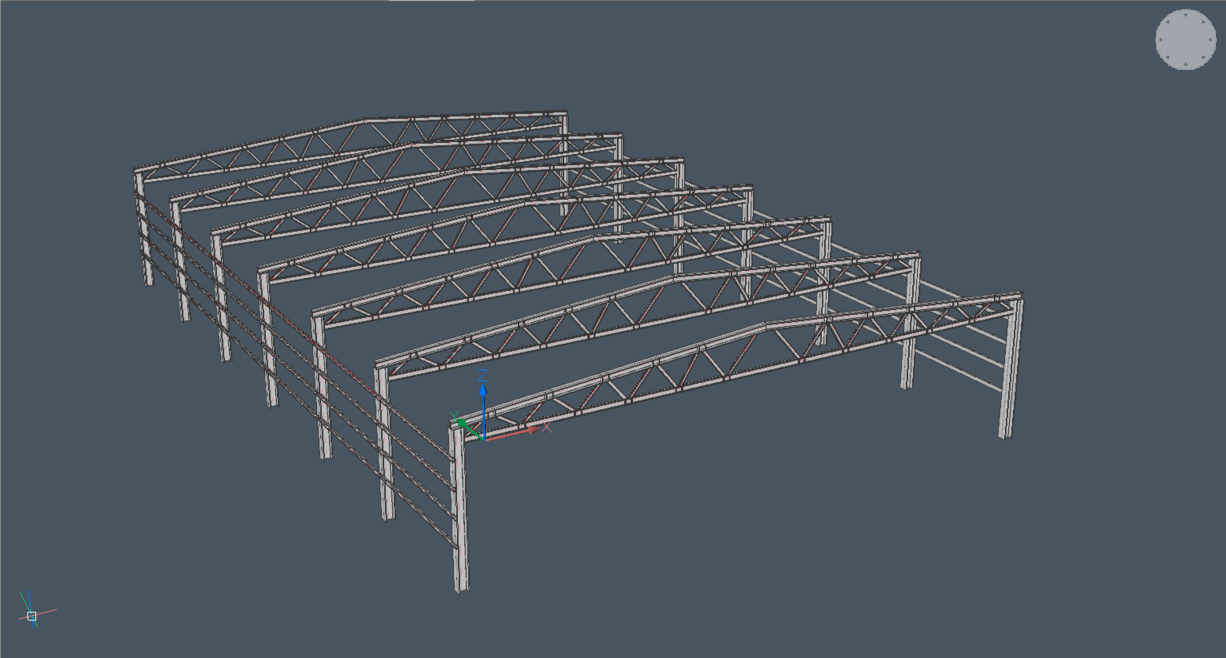
Task: Pick the small crosshair cursor box at bottom-left
Action: 32,616
